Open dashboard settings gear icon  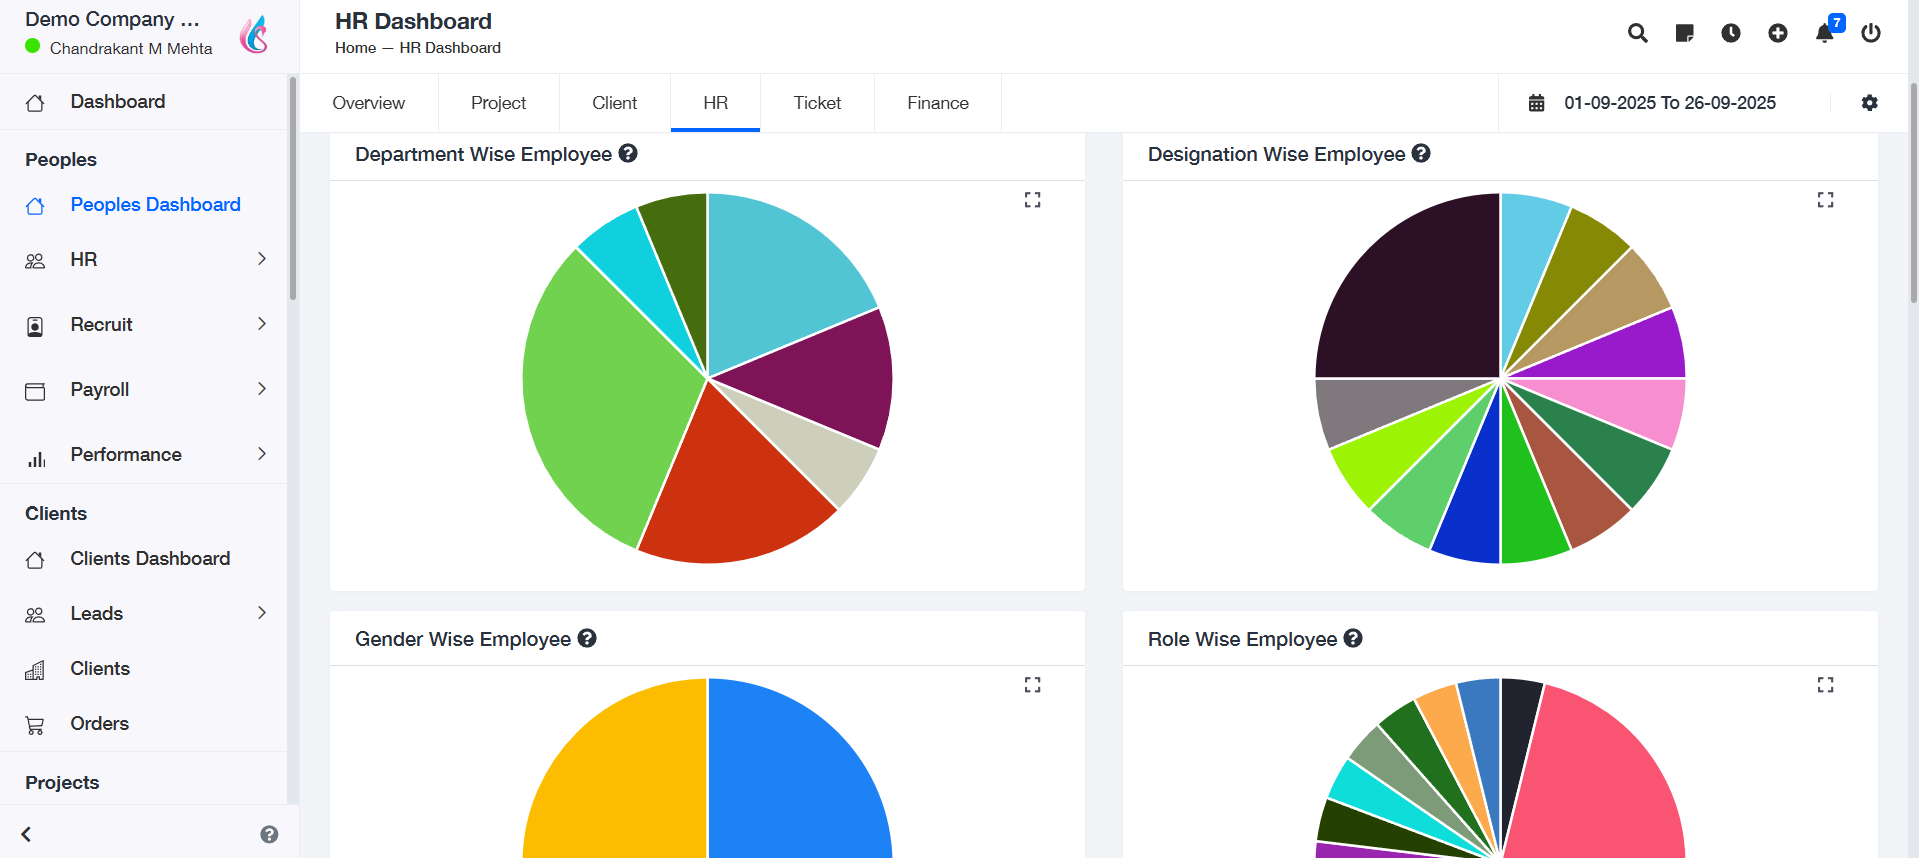(x=1869, y=103)
